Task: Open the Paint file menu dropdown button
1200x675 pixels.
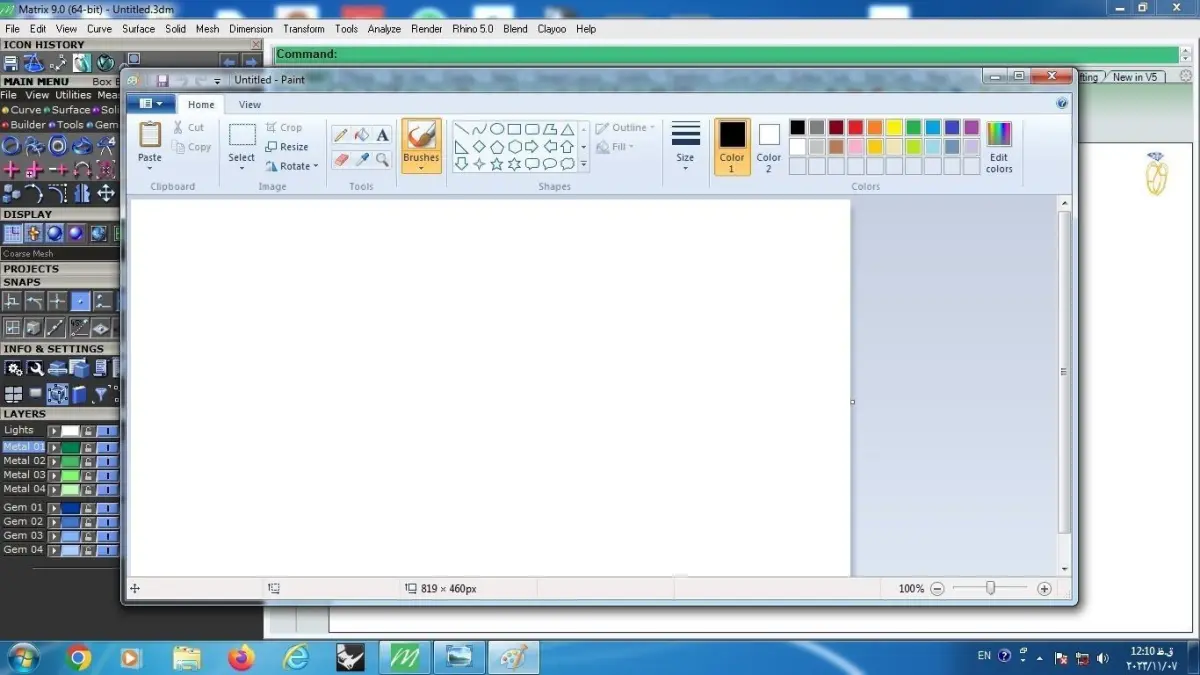Action: coord(151,104)
